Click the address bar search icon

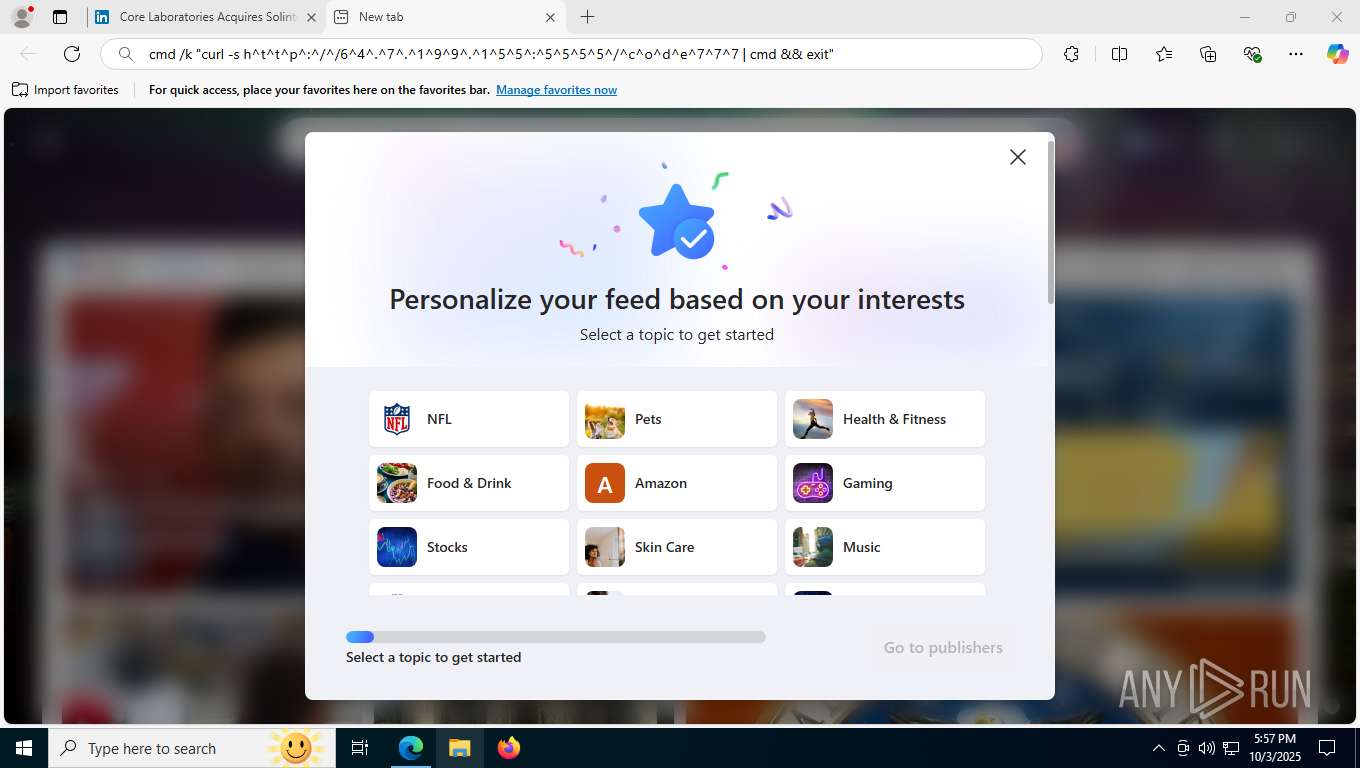coord(126,54)
